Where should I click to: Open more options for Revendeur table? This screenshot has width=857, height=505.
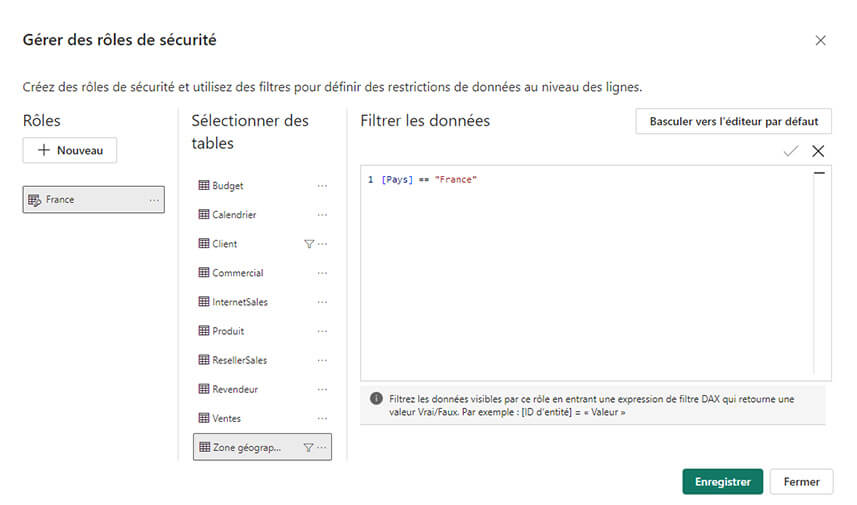[322, 389]
